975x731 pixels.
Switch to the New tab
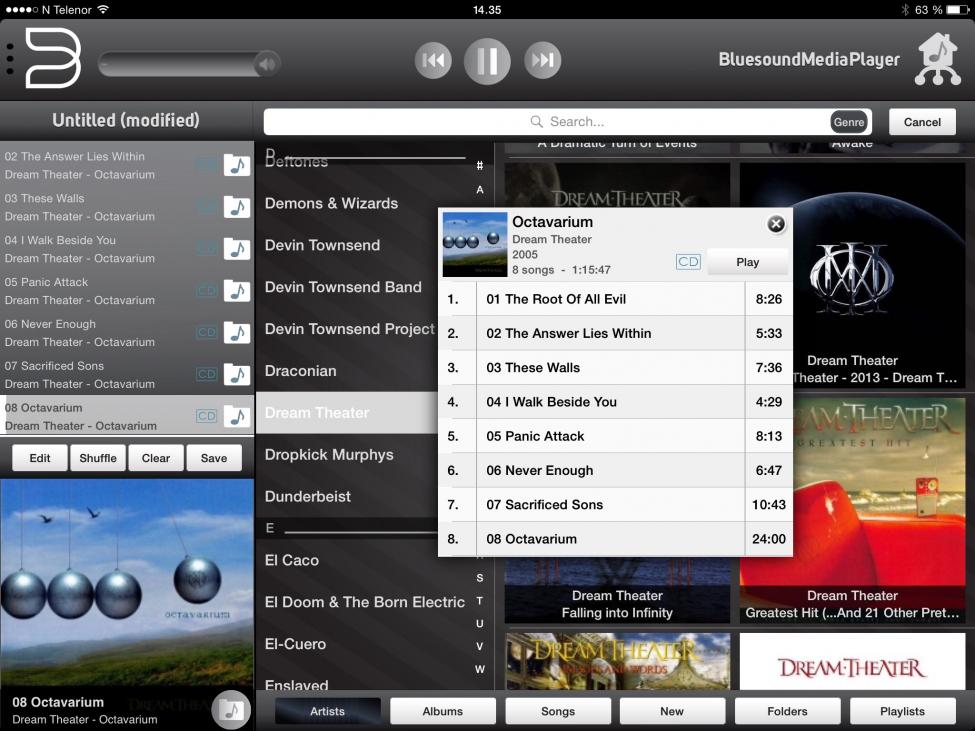pyautogui.click(x=672, y=711)
